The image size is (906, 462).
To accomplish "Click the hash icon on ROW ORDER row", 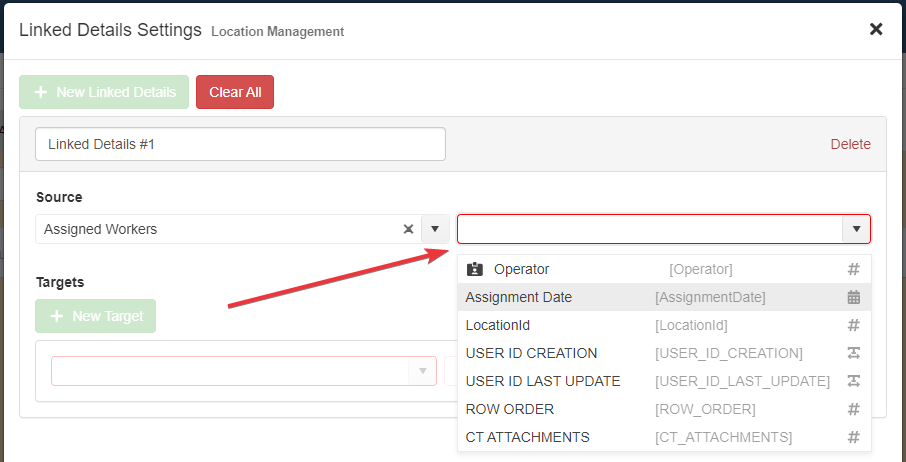I will 853,409.
